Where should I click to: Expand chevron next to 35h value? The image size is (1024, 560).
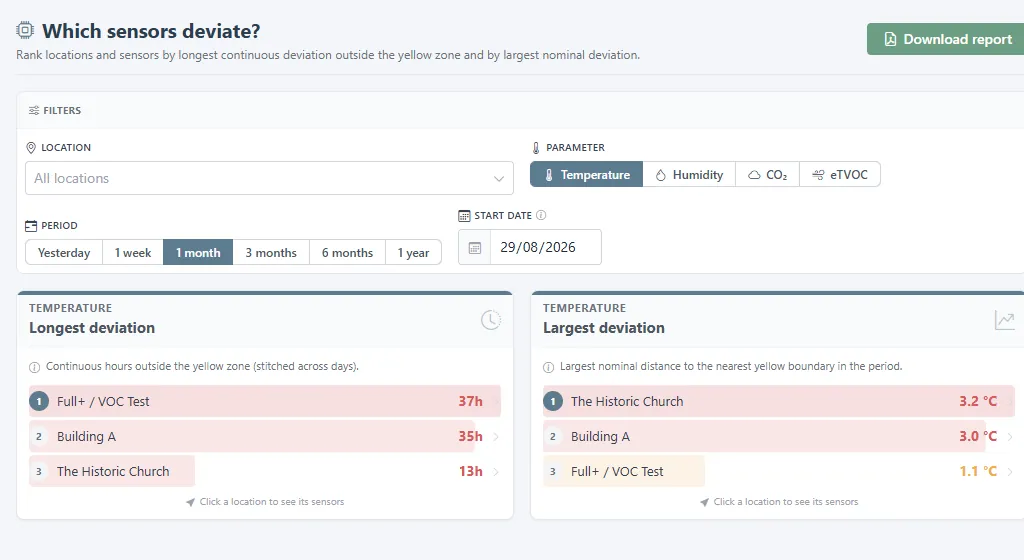(496, 437)
